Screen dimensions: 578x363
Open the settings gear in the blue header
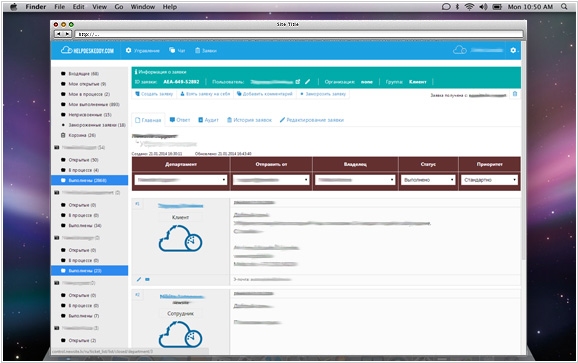coord(513,50)
